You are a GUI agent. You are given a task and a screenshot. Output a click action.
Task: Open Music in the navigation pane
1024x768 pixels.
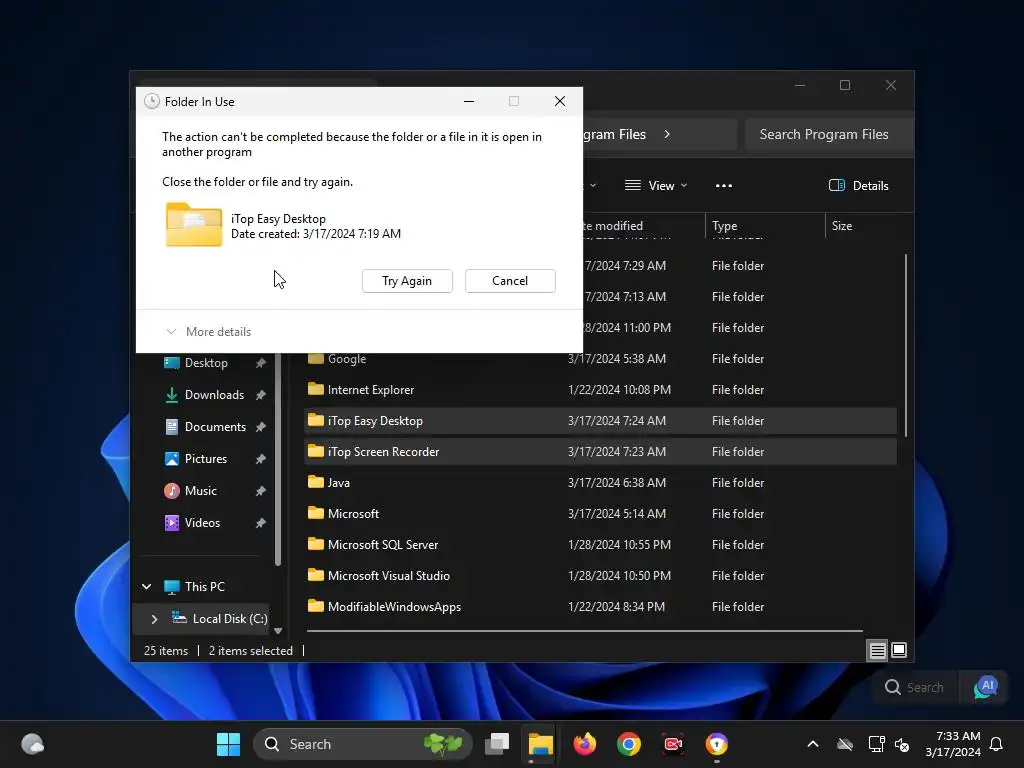pyautogui.click(x=200, y=491)
